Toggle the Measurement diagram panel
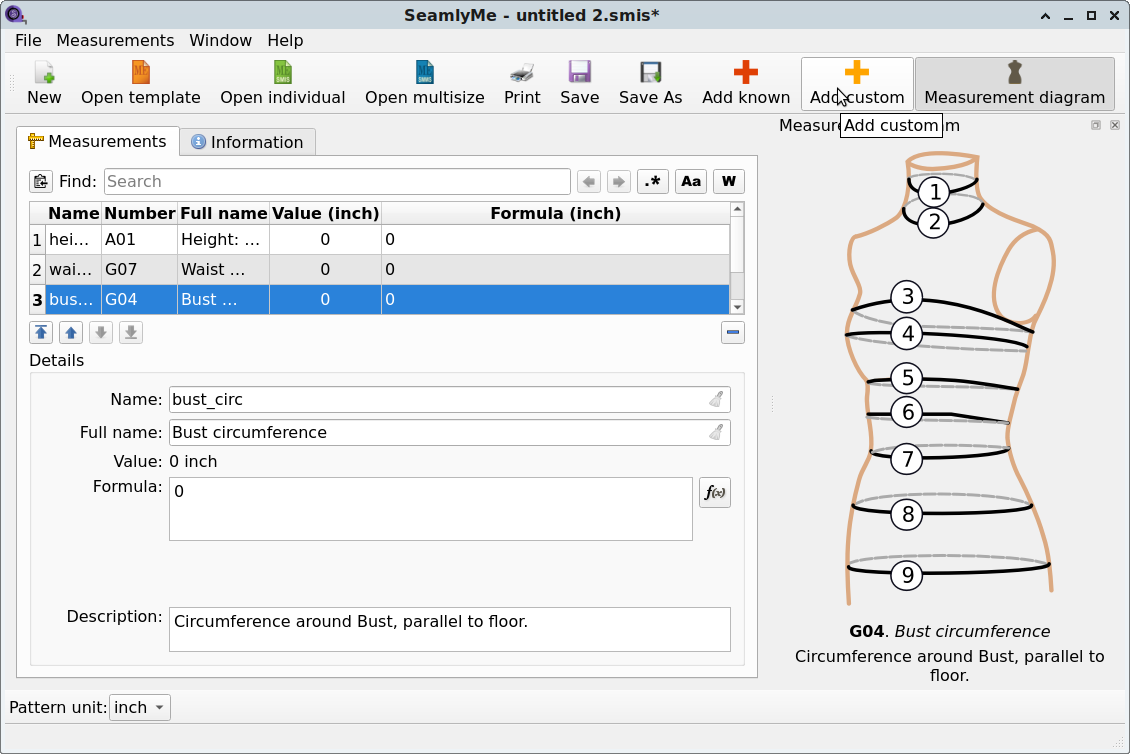This screenshot has width=1130, height=754. click(x=1015, y=84)
